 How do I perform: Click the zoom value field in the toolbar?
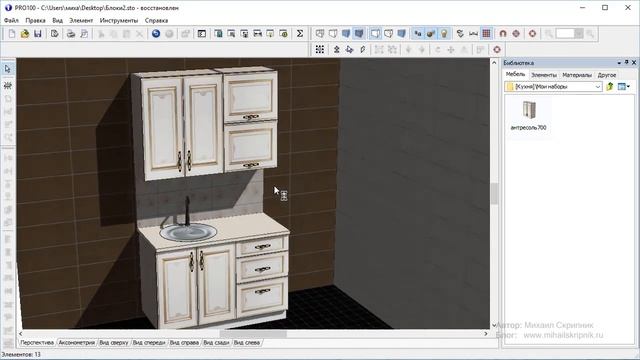(565, 34)
